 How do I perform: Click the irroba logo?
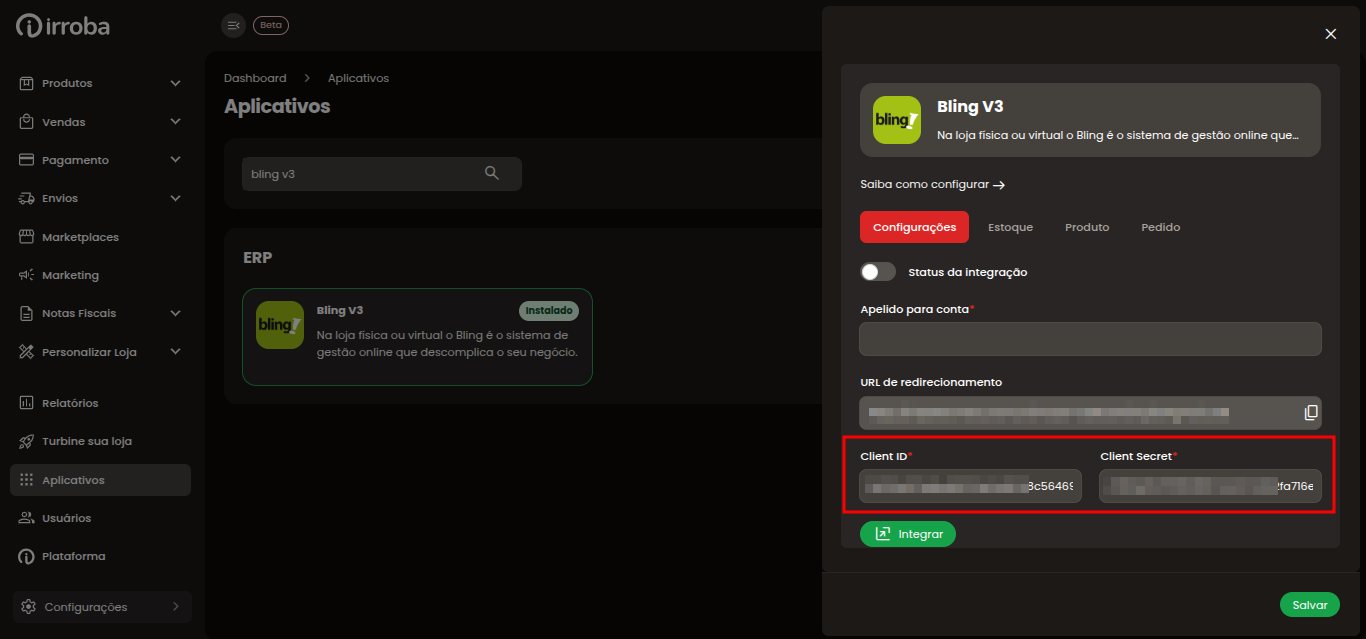pos(63,26)
